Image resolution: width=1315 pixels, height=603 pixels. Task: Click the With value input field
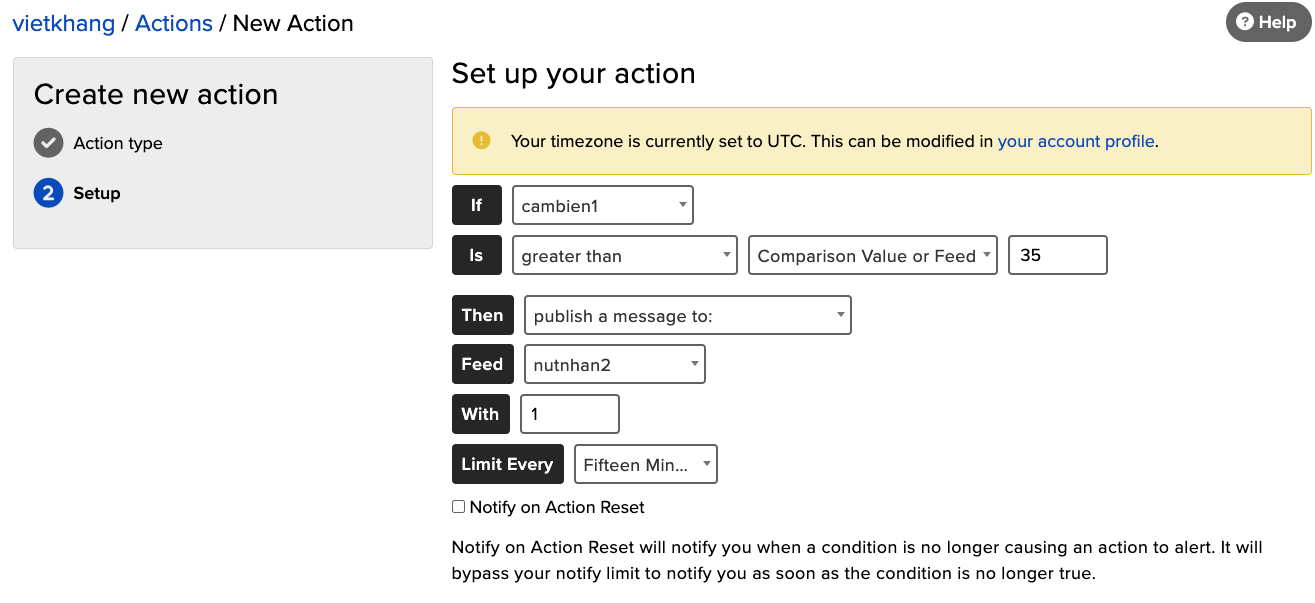tap(569, 414)
